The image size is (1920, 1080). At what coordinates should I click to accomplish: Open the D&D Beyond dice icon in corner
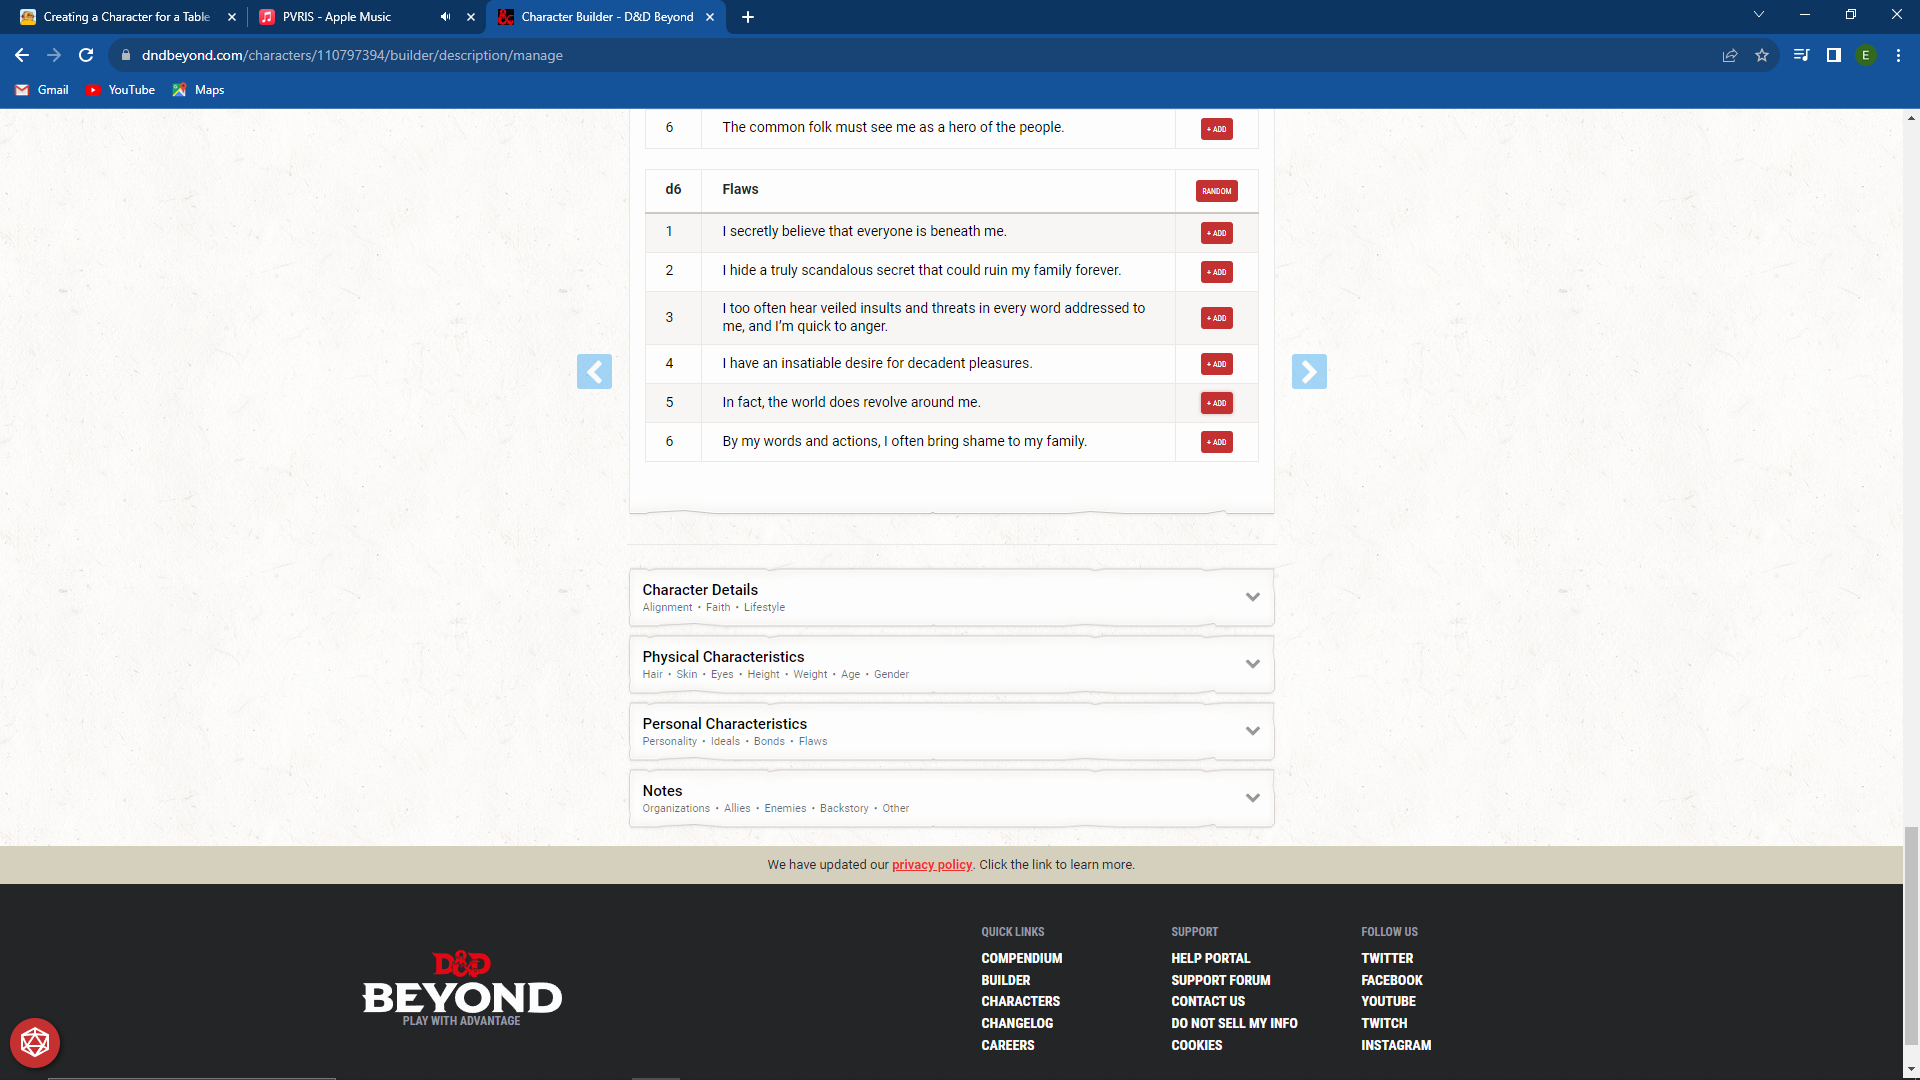pyautogui.click(x=34, y=1042)
